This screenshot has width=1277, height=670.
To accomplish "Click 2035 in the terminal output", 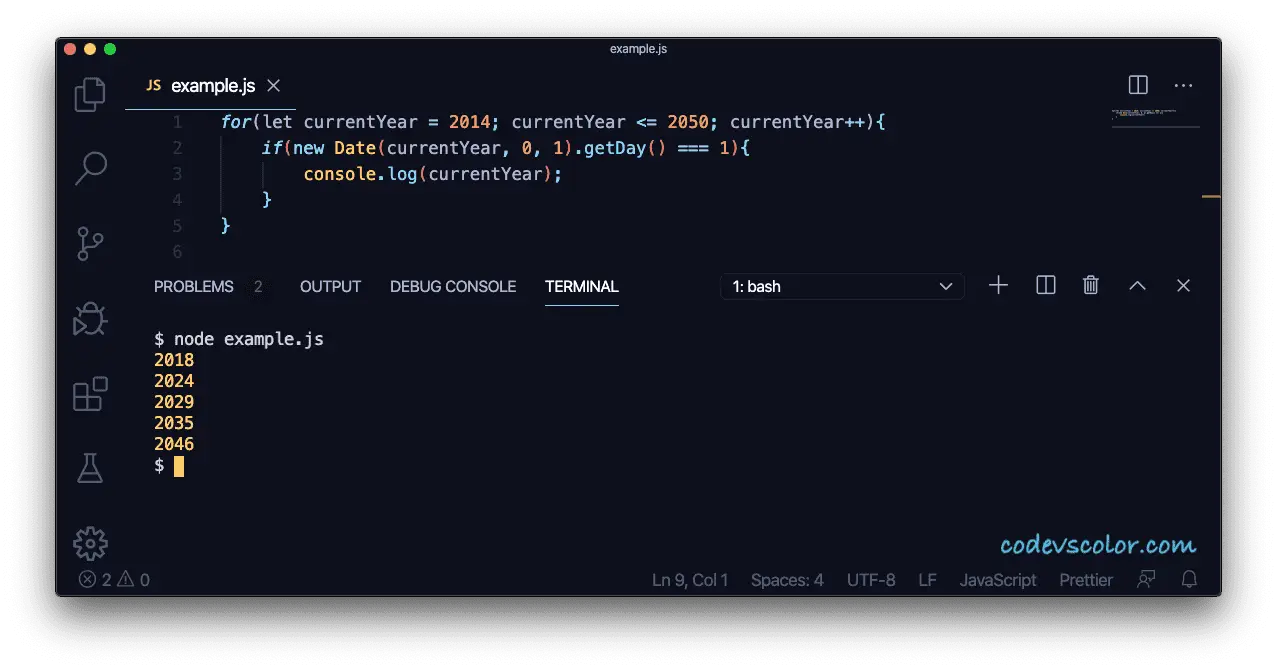I will coord(174,423).
